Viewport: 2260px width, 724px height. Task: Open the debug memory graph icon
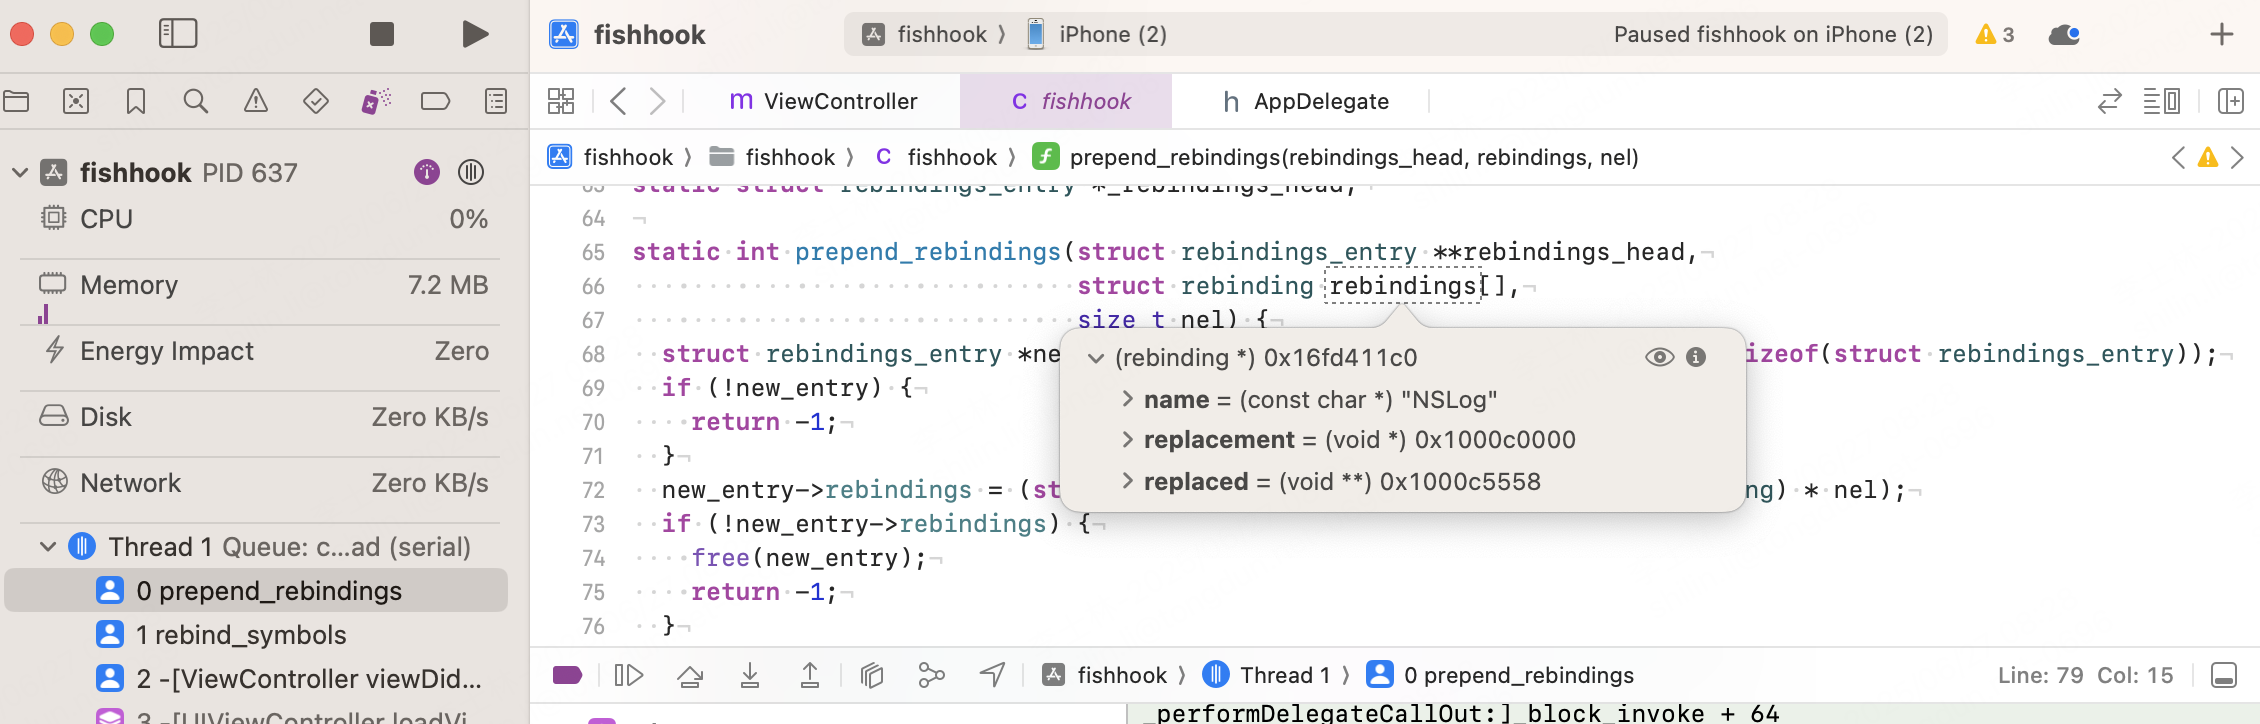(x=931, y=676)
